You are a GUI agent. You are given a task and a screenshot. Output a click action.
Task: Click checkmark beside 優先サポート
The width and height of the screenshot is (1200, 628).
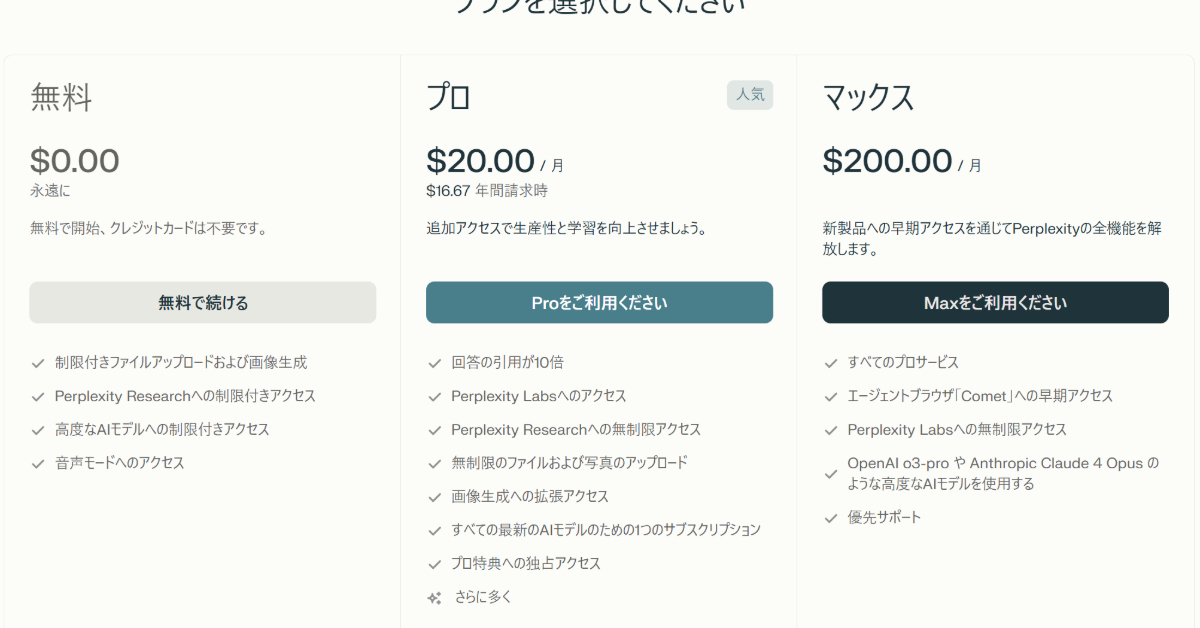830,518
